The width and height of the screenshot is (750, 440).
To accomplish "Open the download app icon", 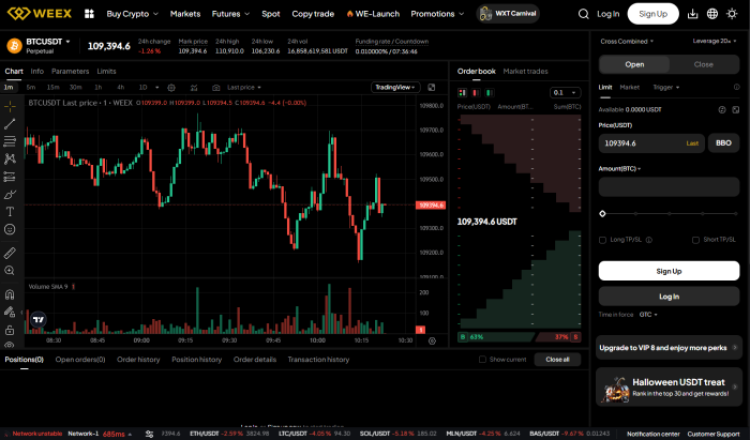I will click(692, 14).
